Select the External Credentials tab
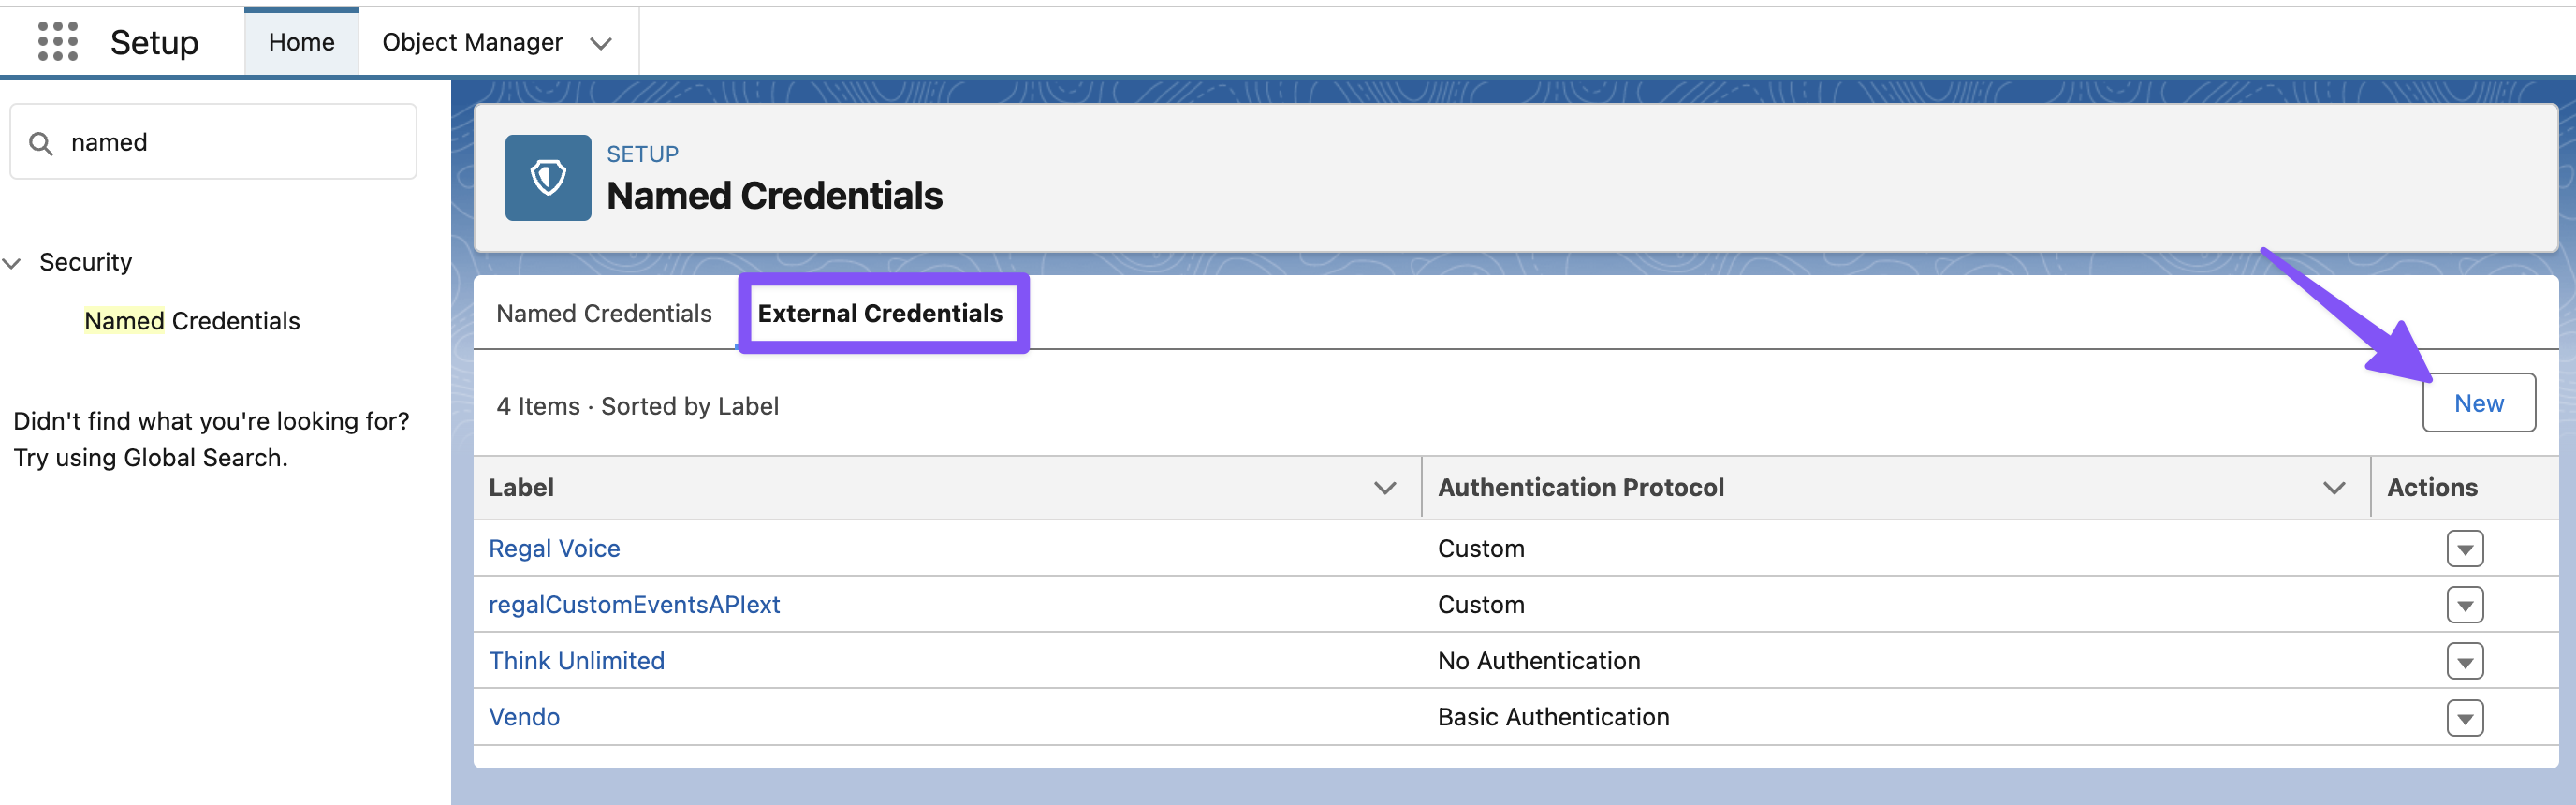This screenshot has height=805, width=2576. pyautogui.click(x=880, y=313)
